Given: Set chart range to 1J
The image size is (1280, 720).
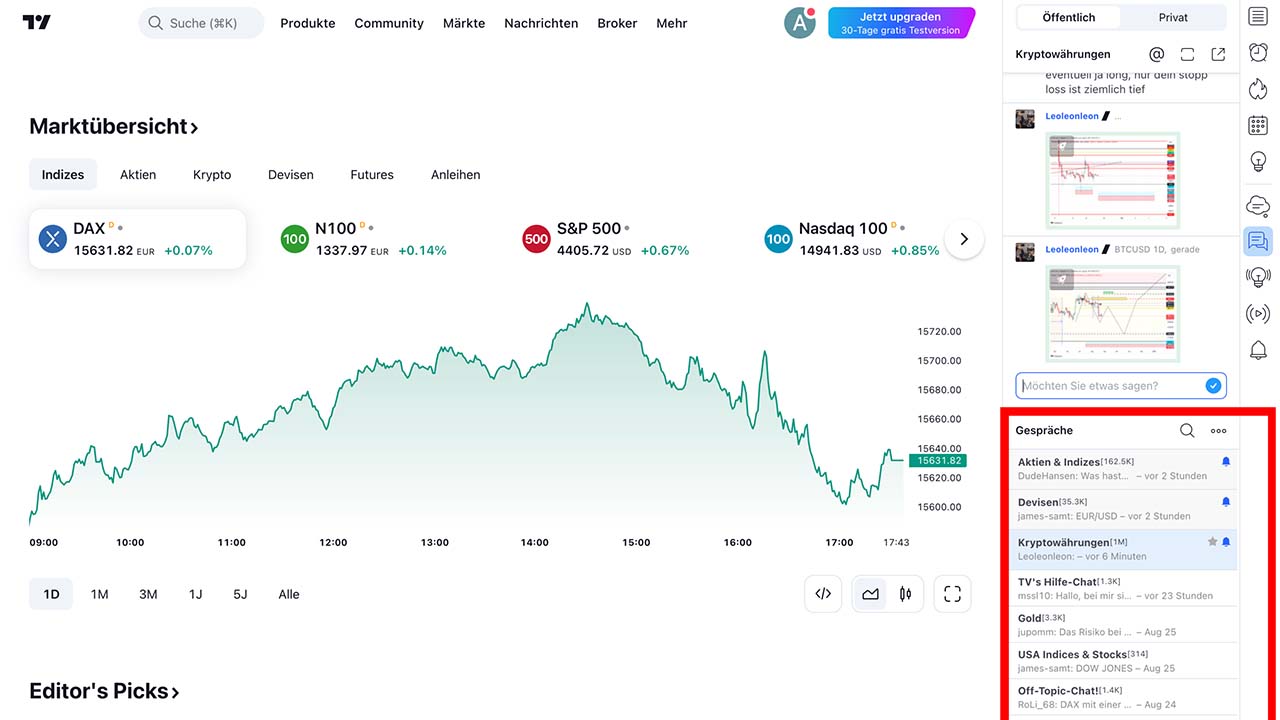Looking at the screenshot, I should [x=195, y=594].
